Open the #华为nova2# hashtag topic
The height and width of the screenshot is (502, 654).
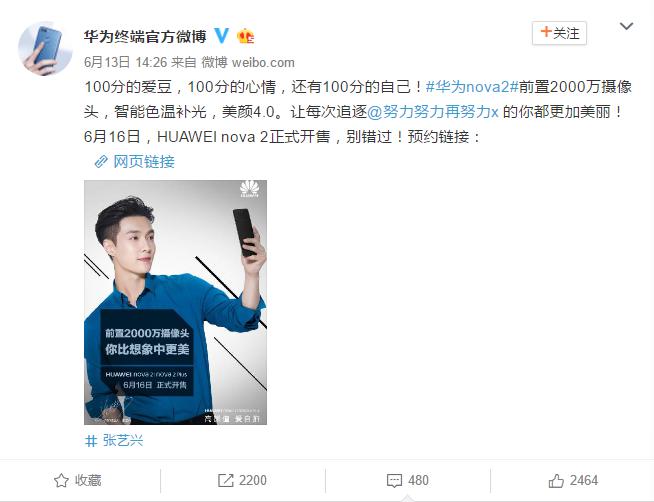pyautogui.click(x=472, y=87)
